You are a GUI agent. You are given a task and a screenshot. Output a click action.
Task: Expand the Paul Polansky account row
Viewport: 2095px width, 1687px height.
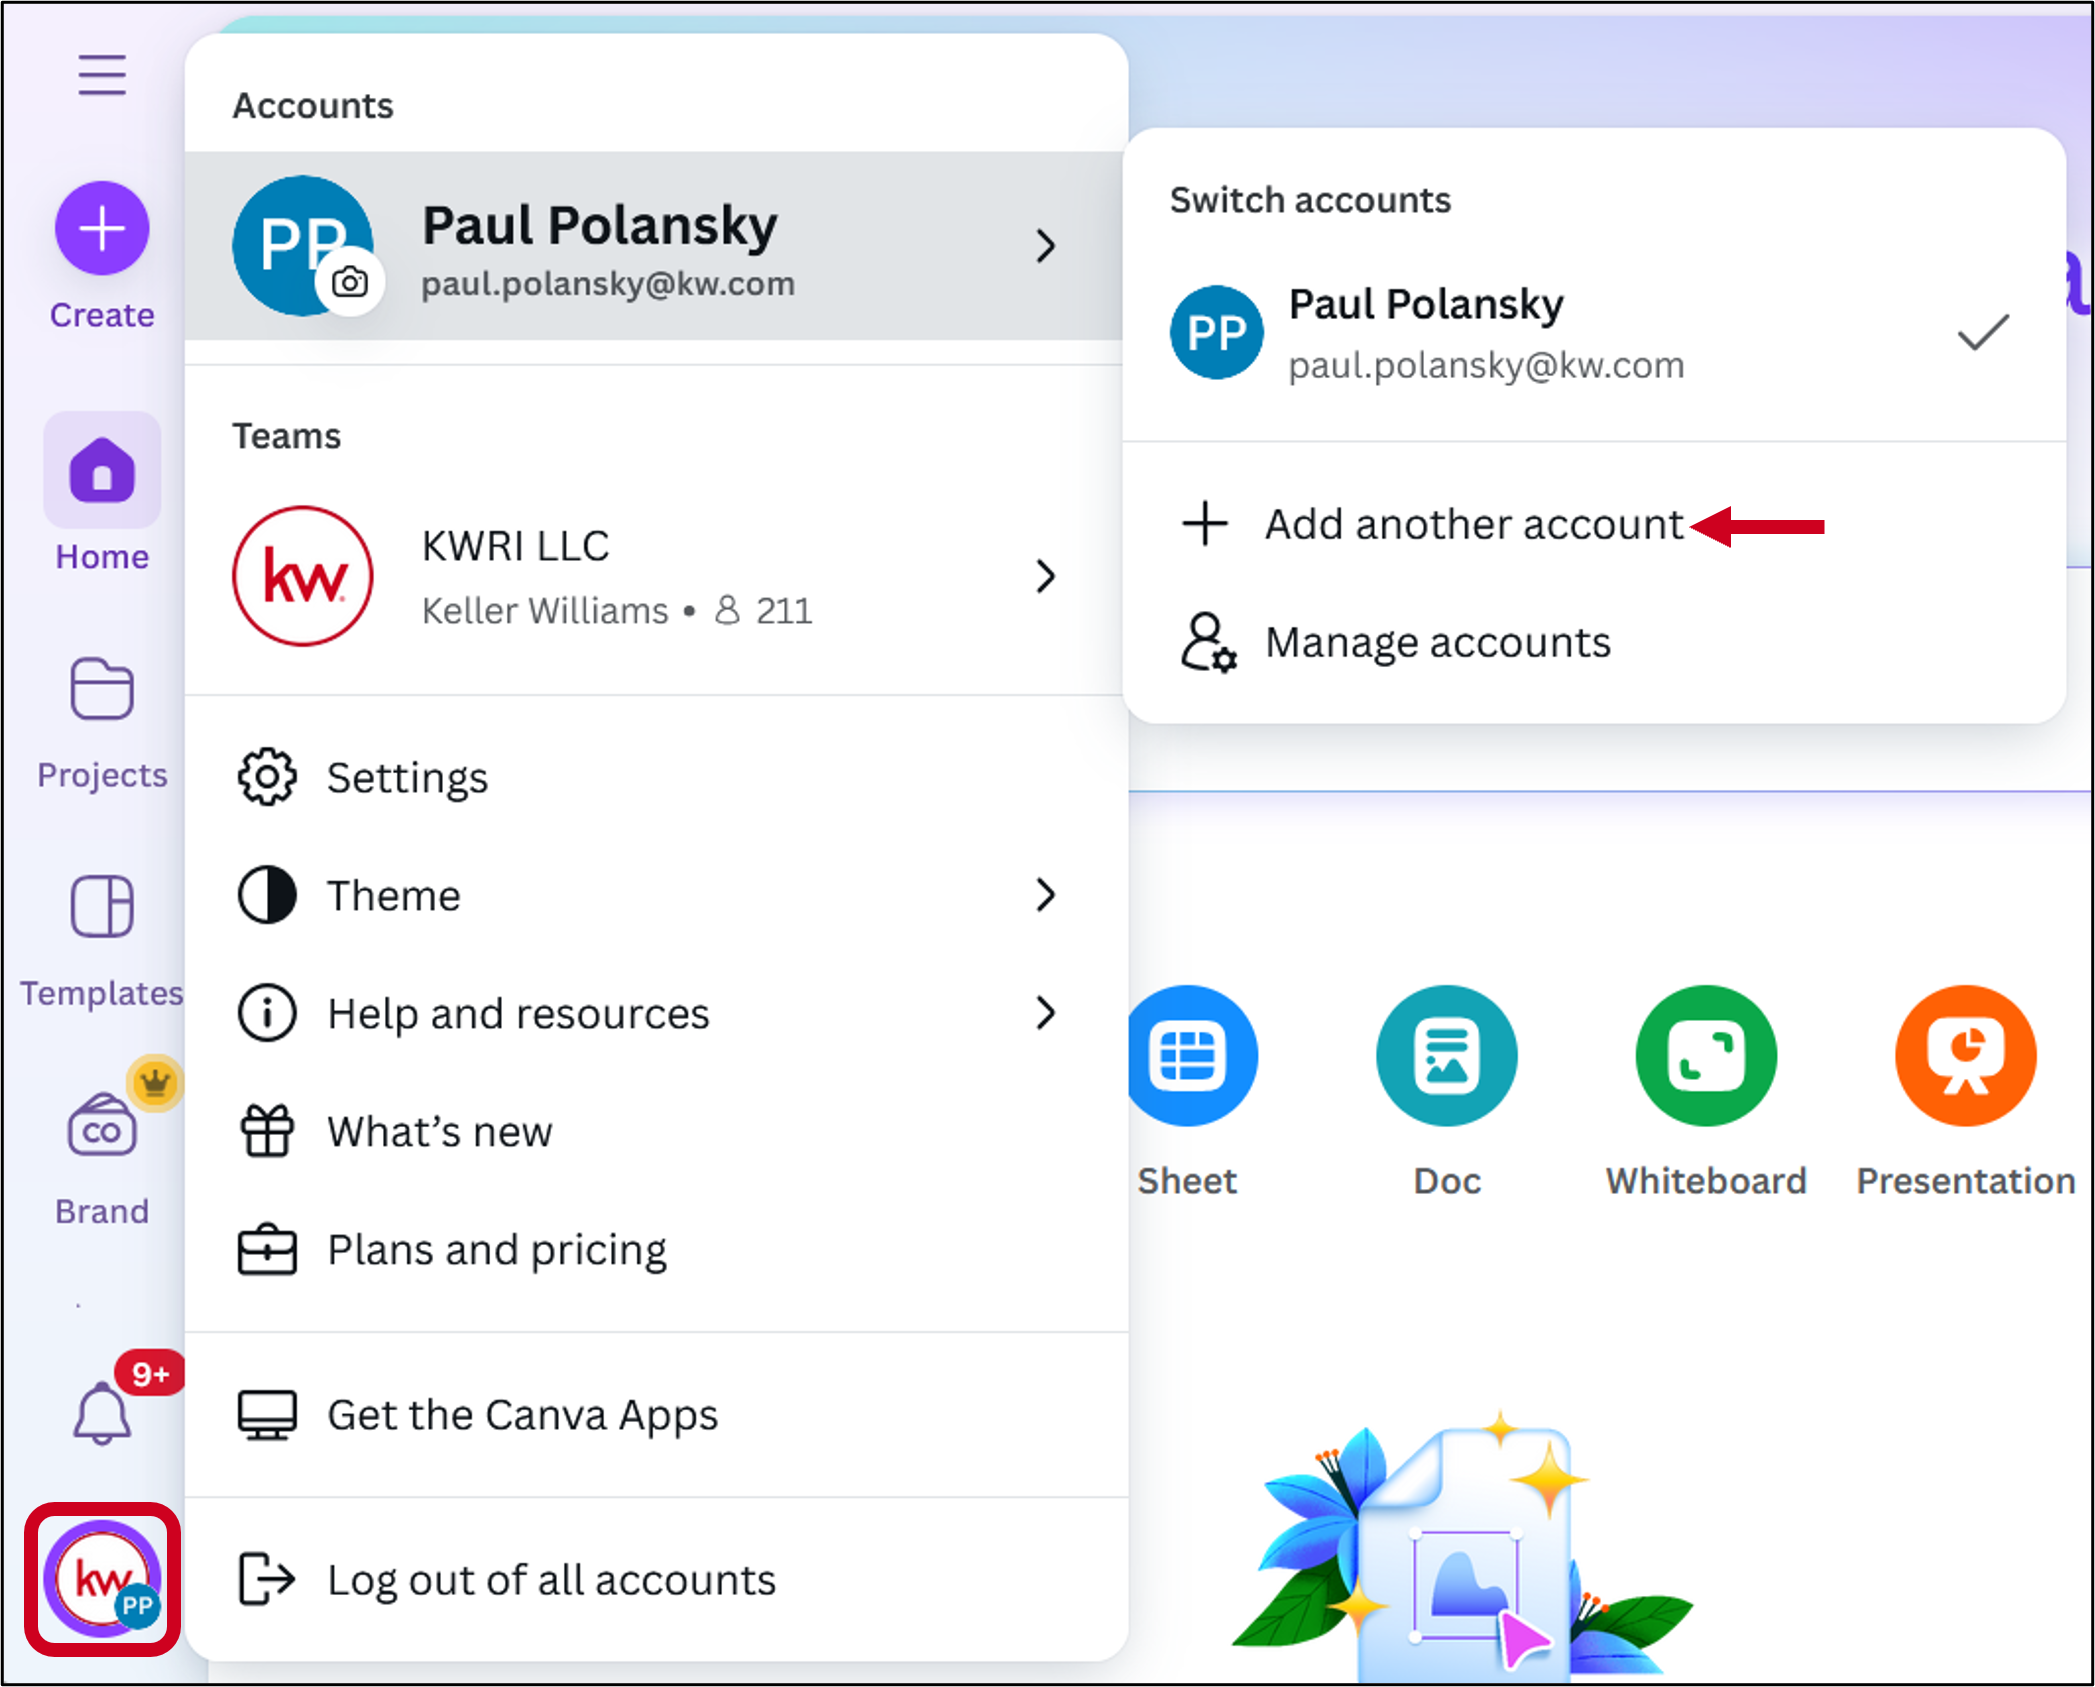(x=1044, y=246)
